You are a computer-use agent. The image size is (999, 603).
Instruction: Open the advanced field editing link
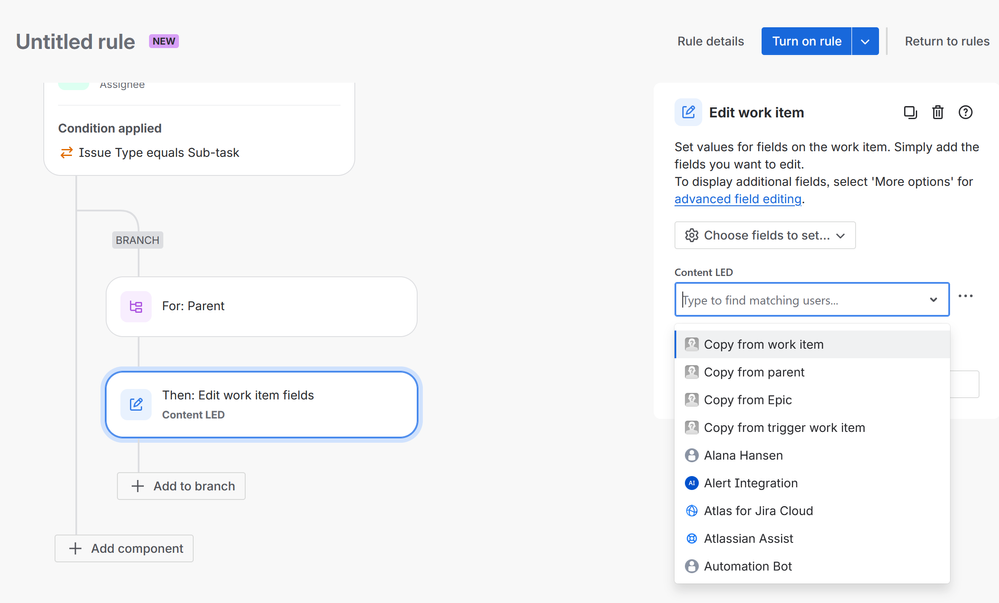click(x=738, y=199)
